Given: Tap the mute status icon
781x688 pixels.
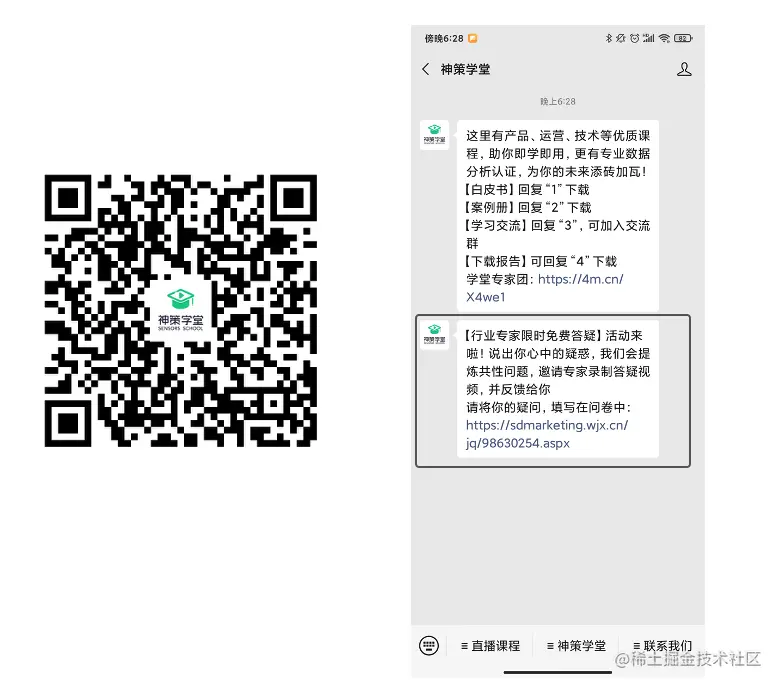Looking at the screenshot, I should (621, 38).
